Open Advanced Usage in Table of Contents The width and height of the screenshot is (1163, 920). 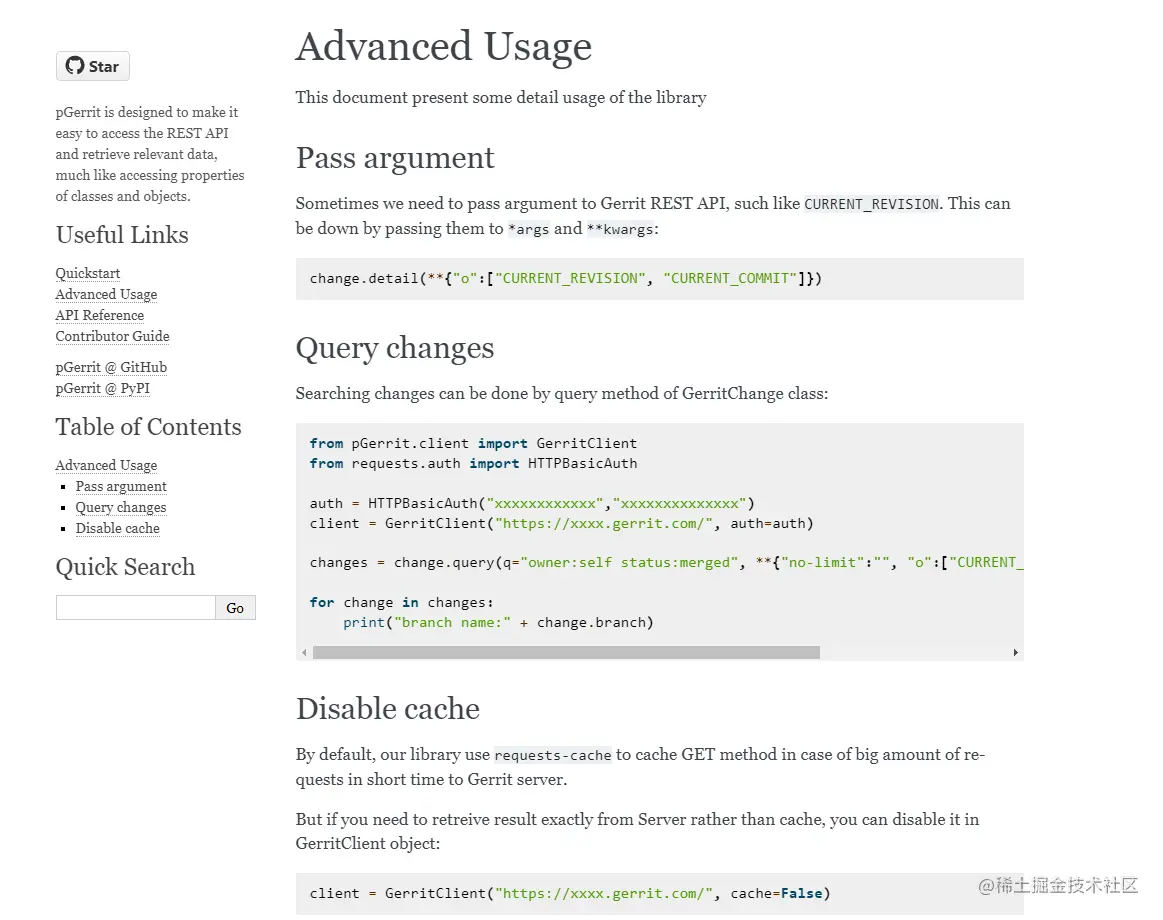tap(106, 465)
